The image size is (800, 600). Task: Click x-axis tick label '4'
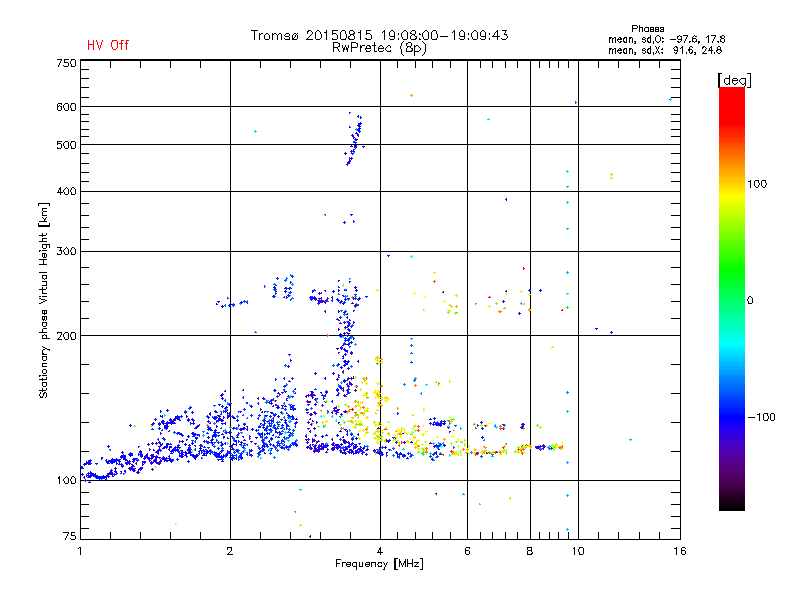coord(380,551)
